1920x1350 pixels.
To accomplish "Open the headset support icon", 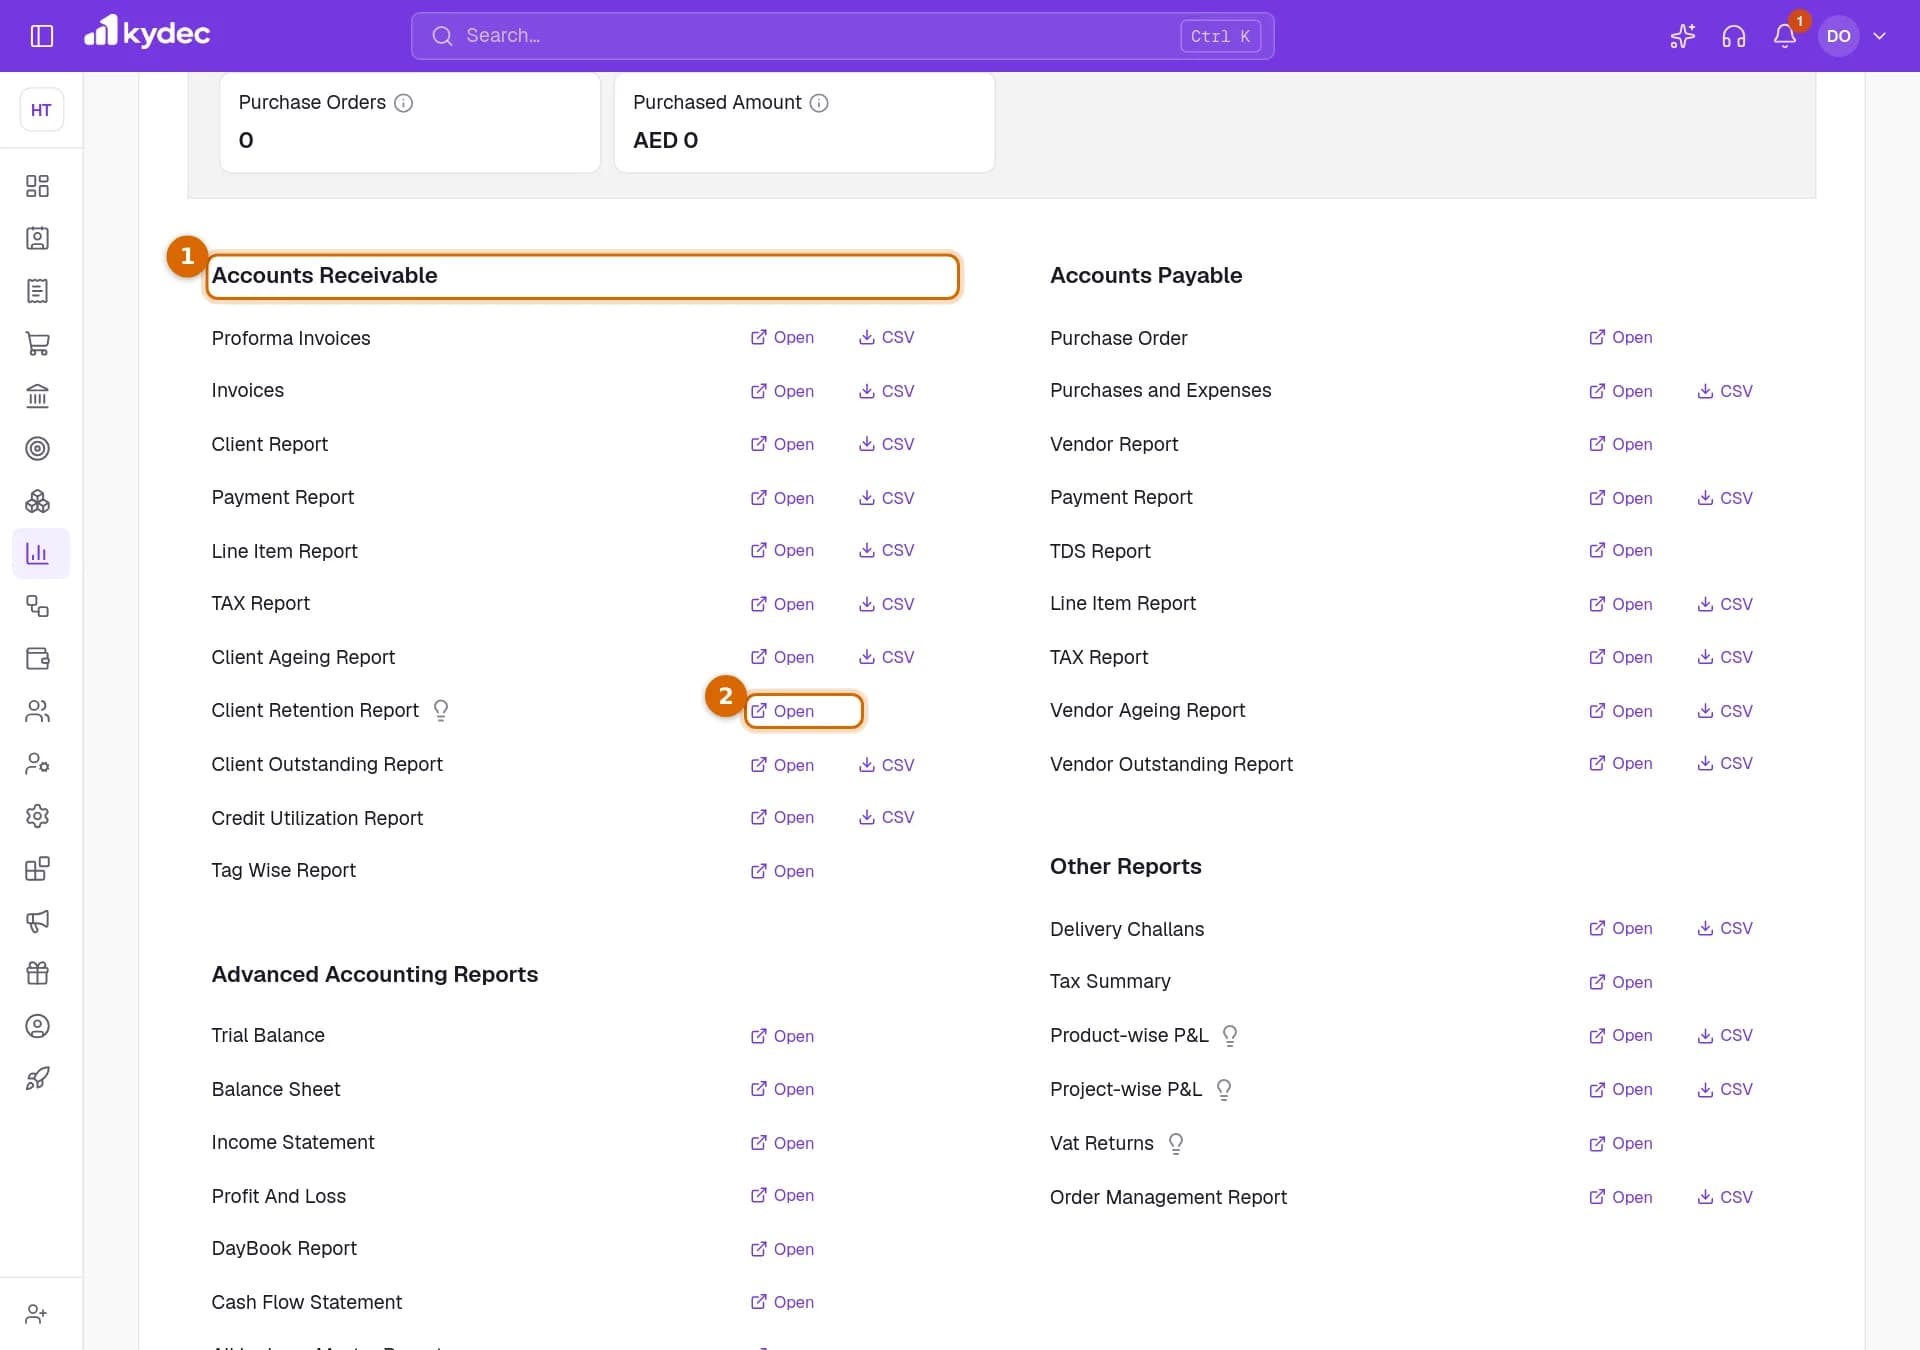I will tap(1733, 36).
